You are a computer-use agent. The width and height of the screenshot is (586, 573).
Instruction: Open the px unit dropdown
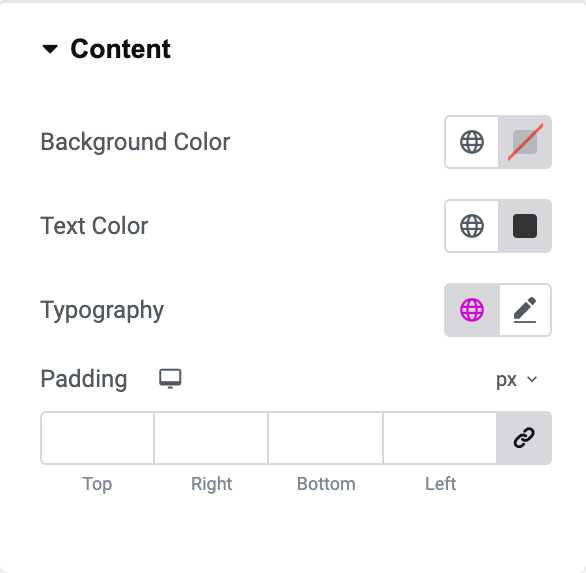[x=517, y=379]
